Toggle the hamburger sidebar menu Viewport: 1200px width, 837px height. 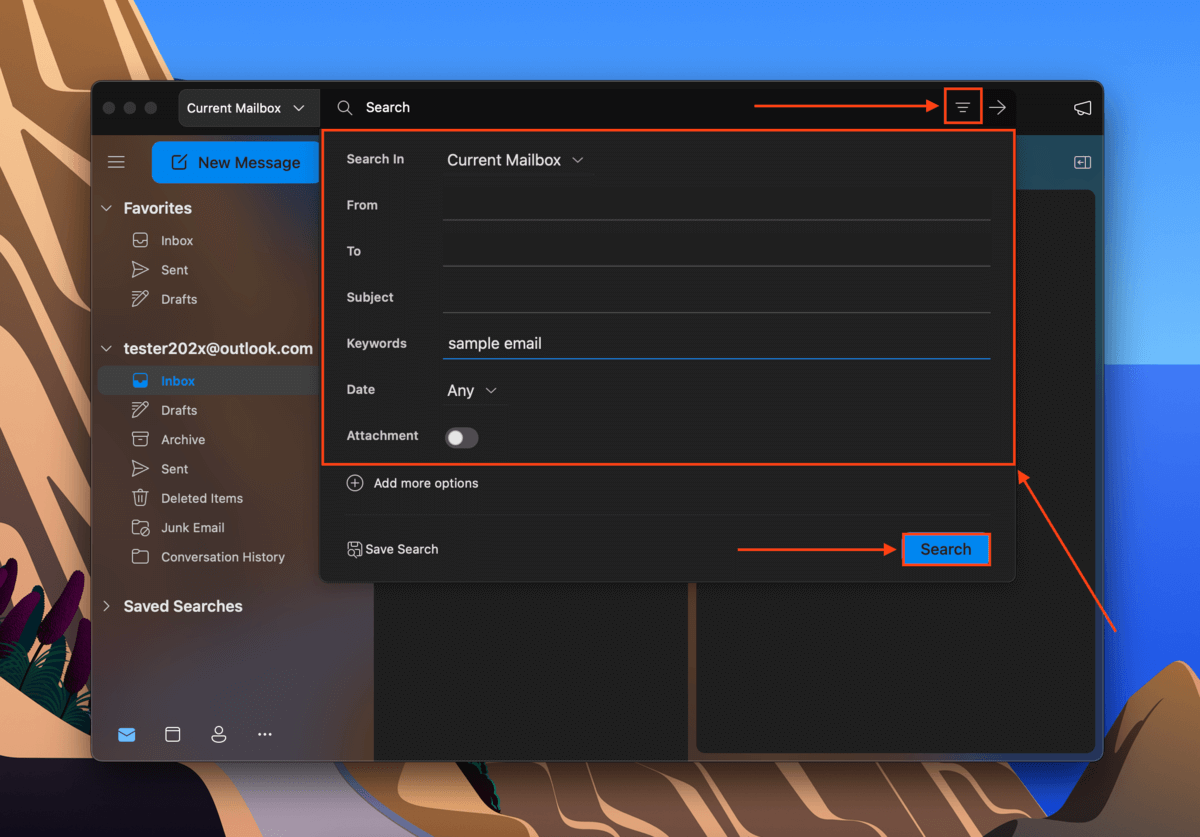tap(116, 162)
